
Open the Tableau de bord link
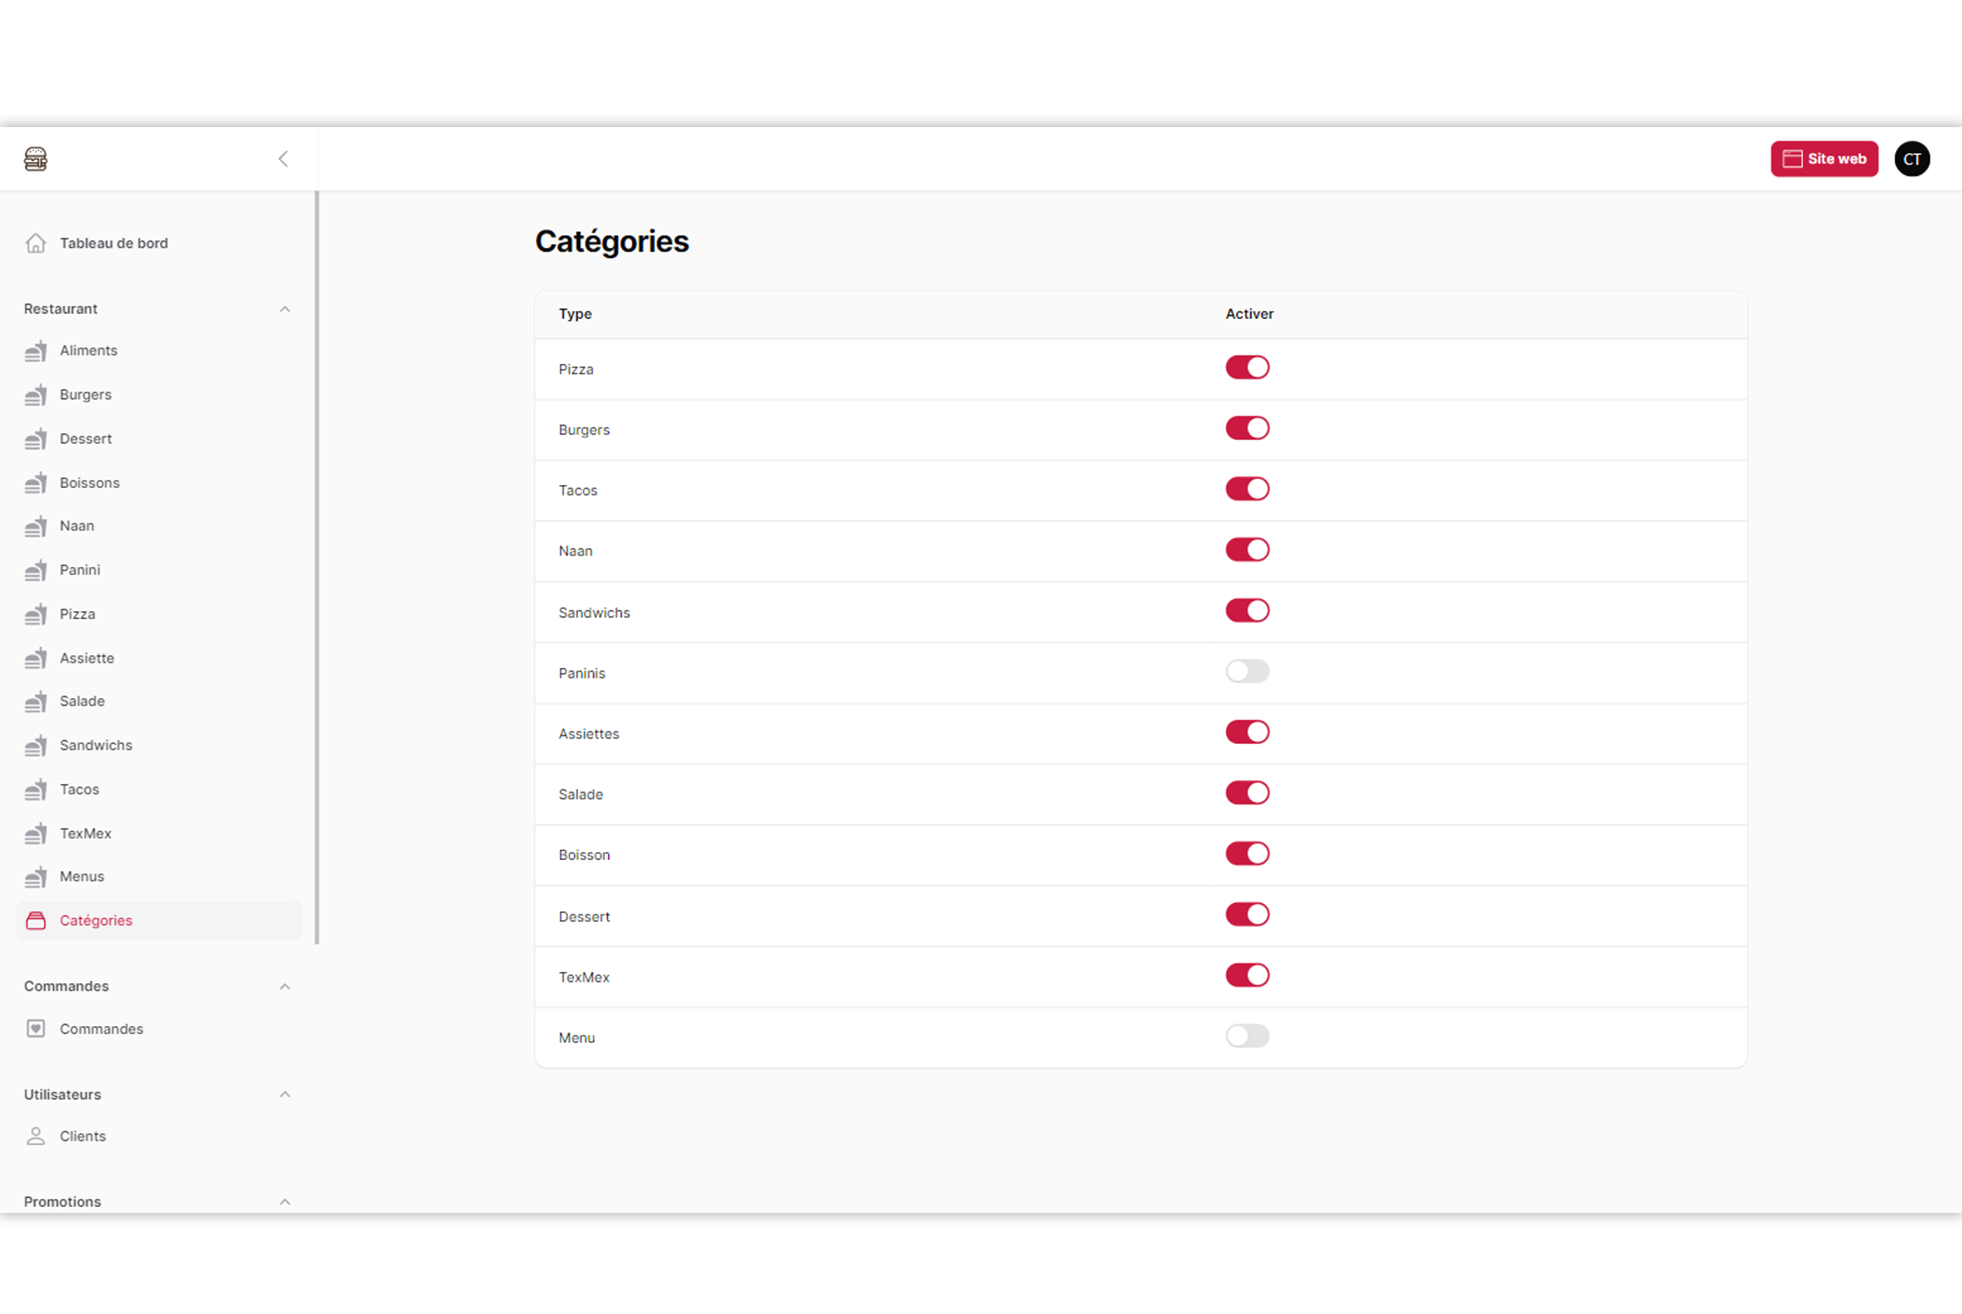[113, 243]
